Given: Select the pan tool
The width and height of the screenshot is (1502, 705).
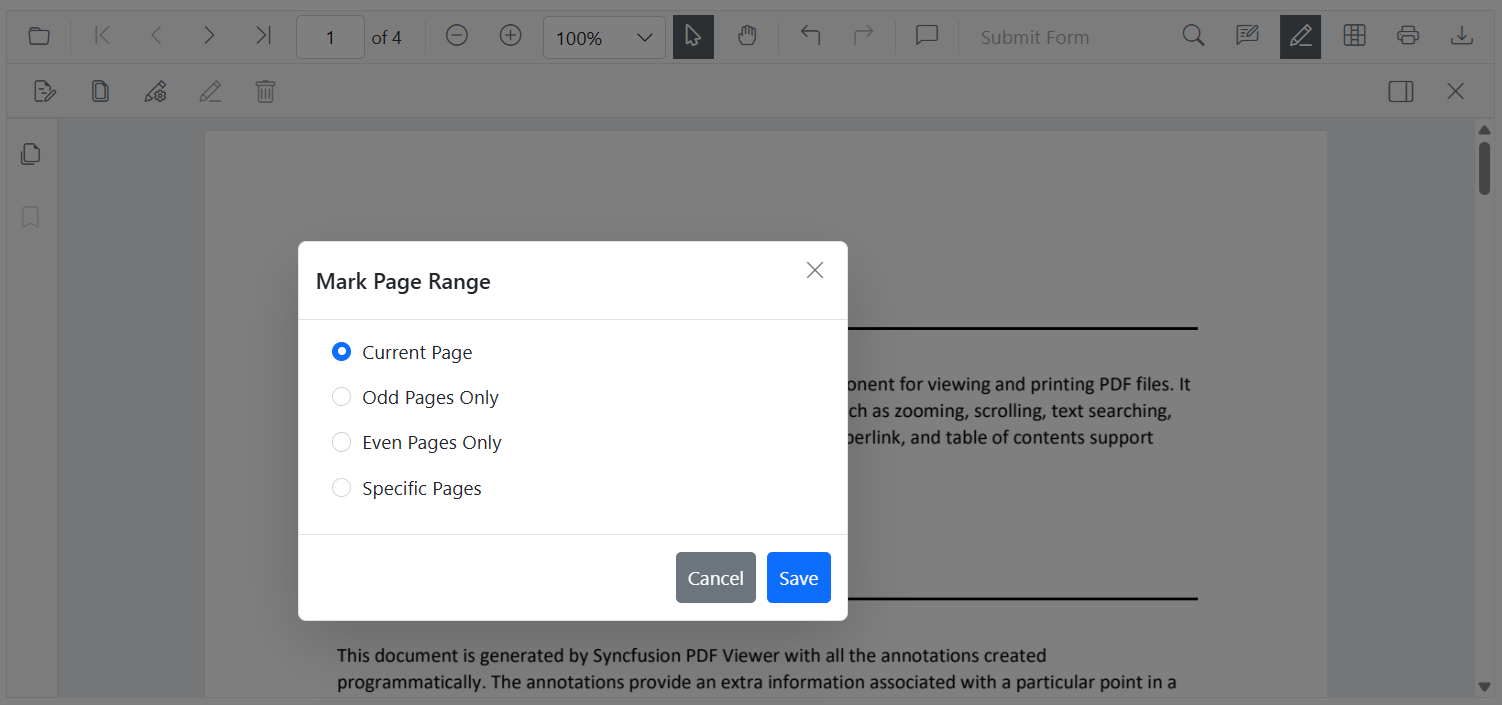Looking at the screenshot, I should coord(748,36).
